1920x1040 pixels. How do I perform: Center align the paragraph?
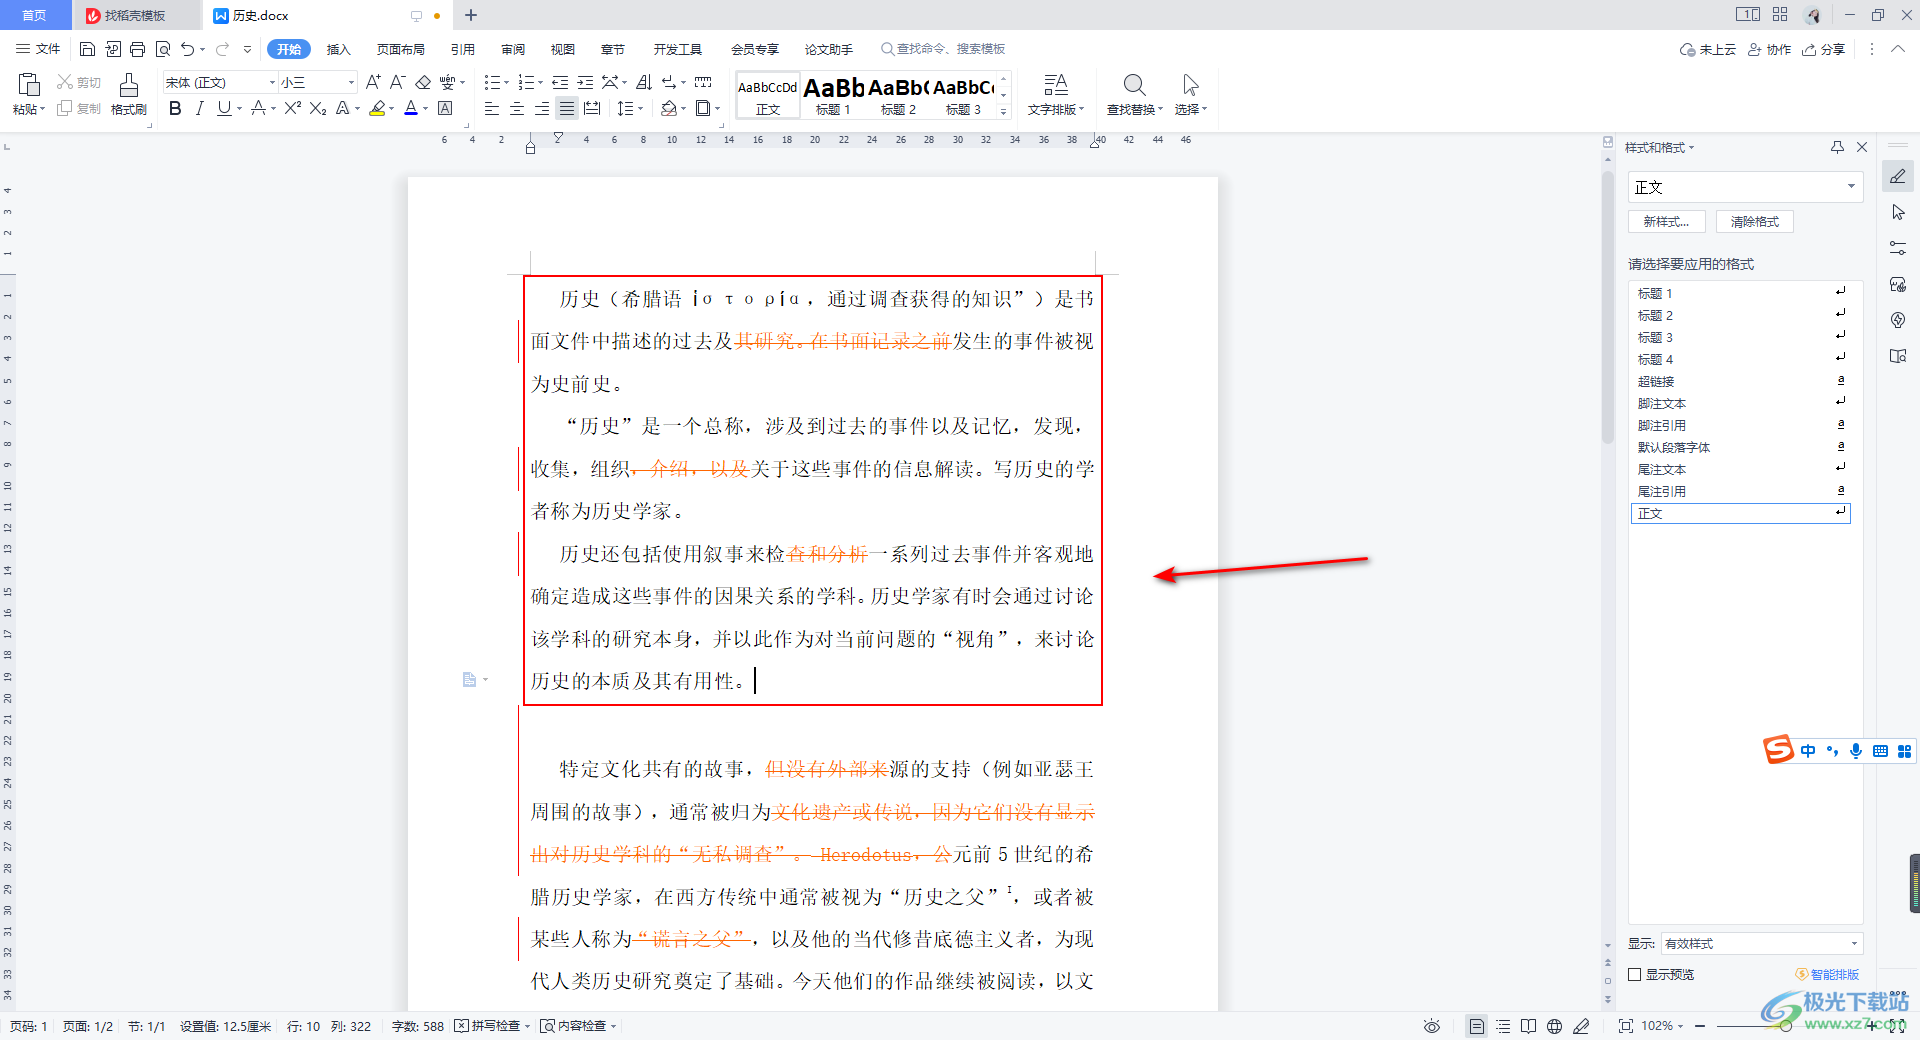(x=517, y=108)
